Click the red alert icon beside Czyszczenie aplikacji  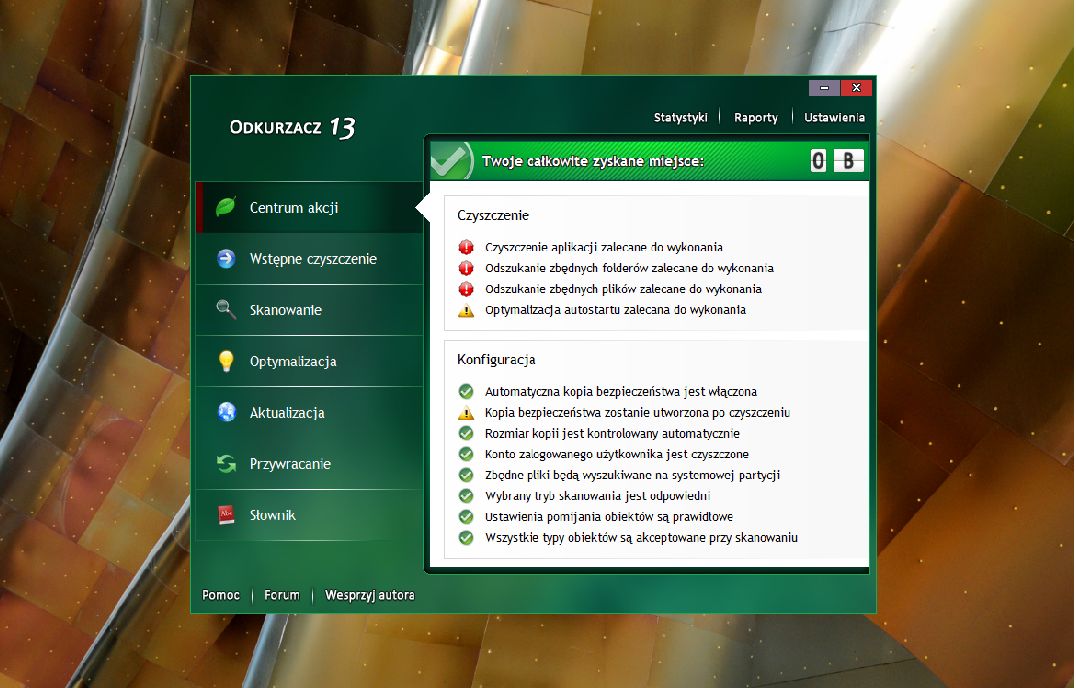(x=466, y=246)
